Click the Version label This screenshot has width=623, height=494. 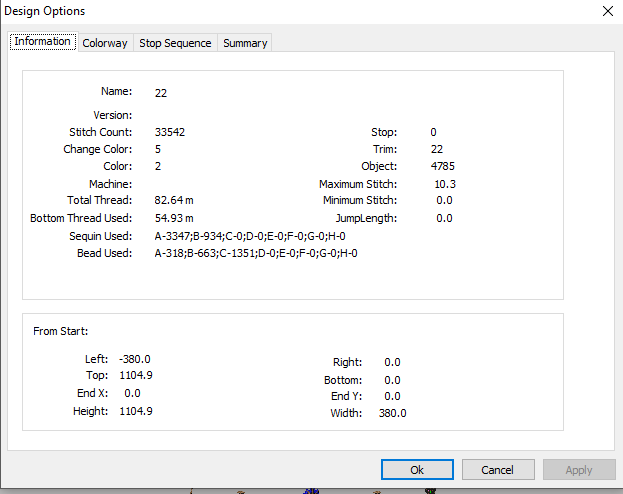pos(112,115)
